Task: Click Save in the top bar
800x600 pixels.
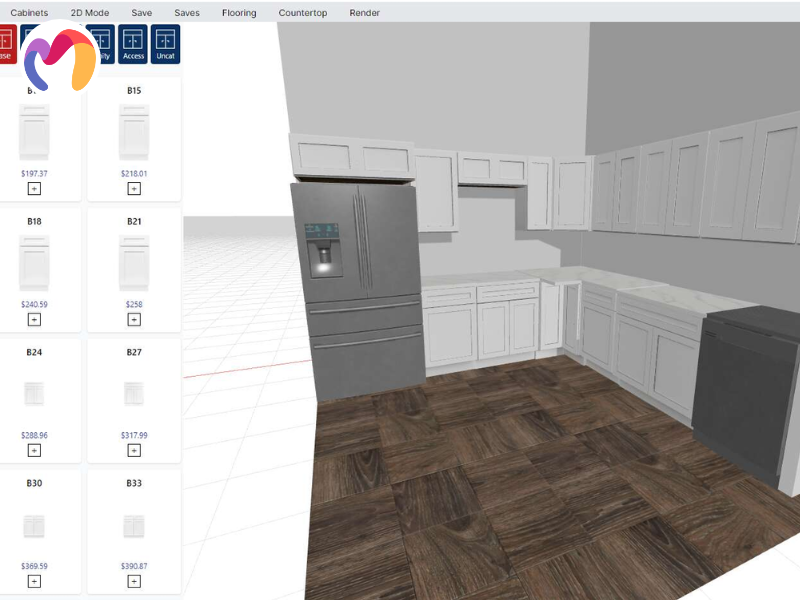Action: pos(142,13)
